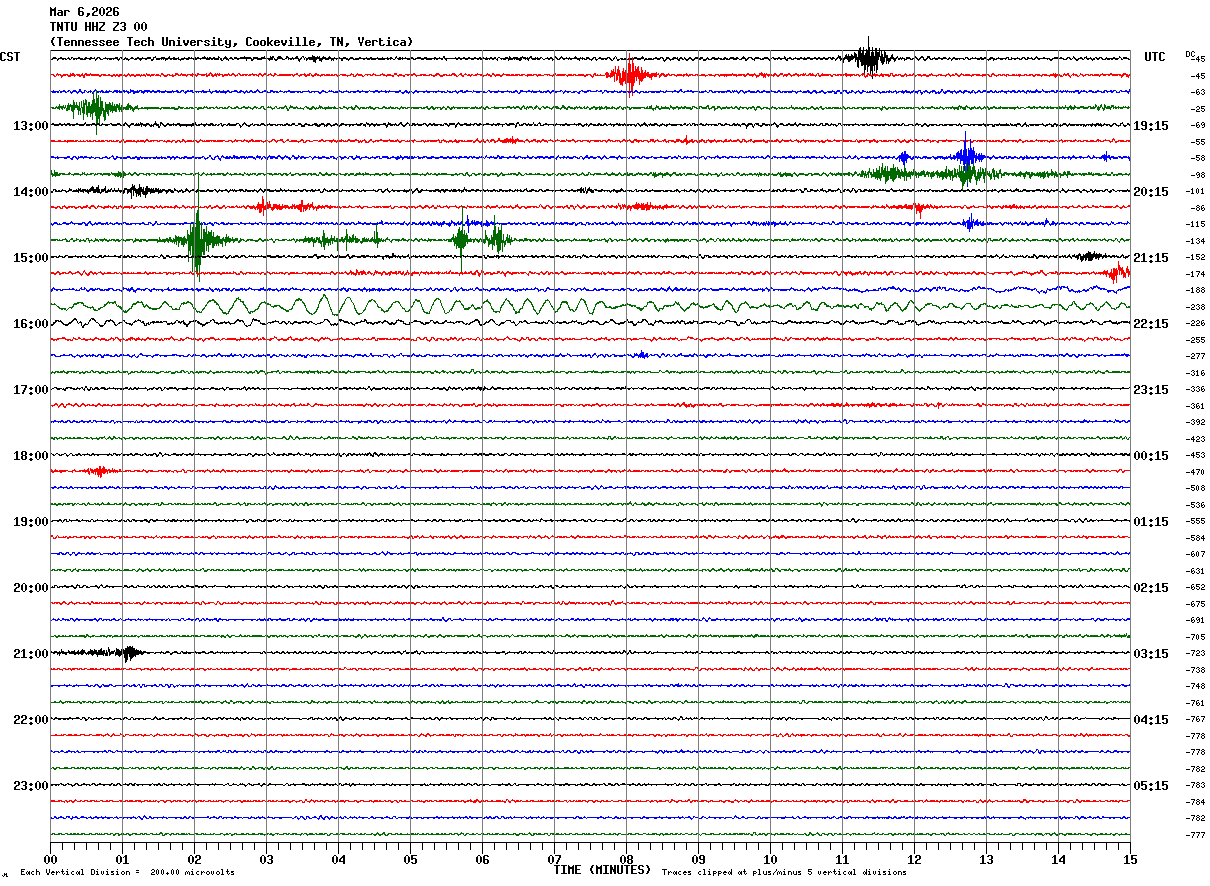1210x886 pixels.
Task: Click the red seismic burst near minute 8
Action: (630, 75)
